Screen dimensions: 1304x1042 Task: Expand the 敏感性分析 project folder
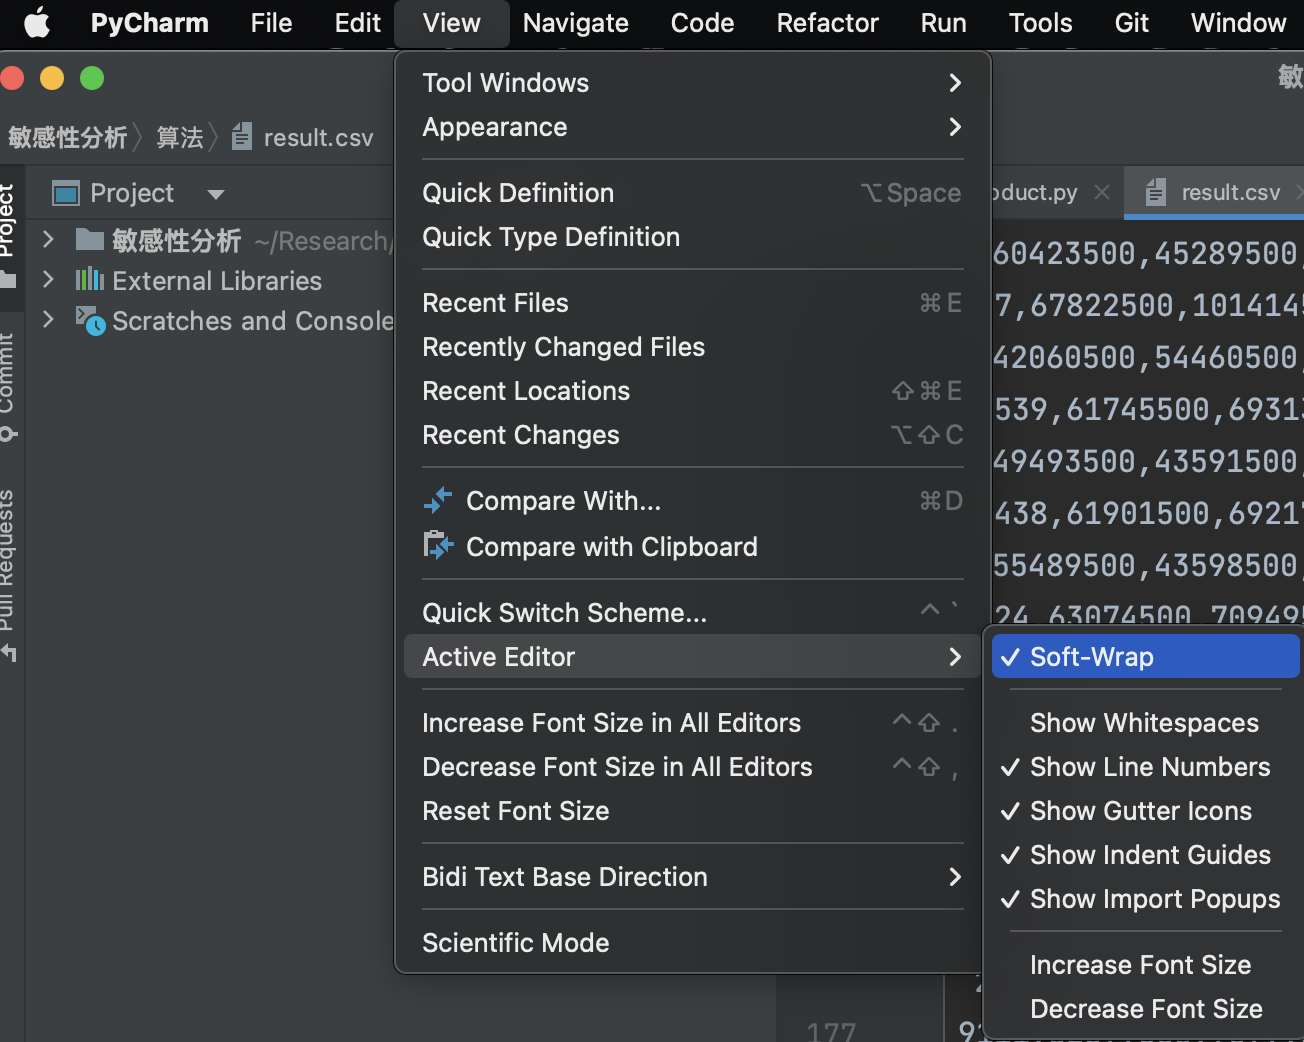(47, 241)
